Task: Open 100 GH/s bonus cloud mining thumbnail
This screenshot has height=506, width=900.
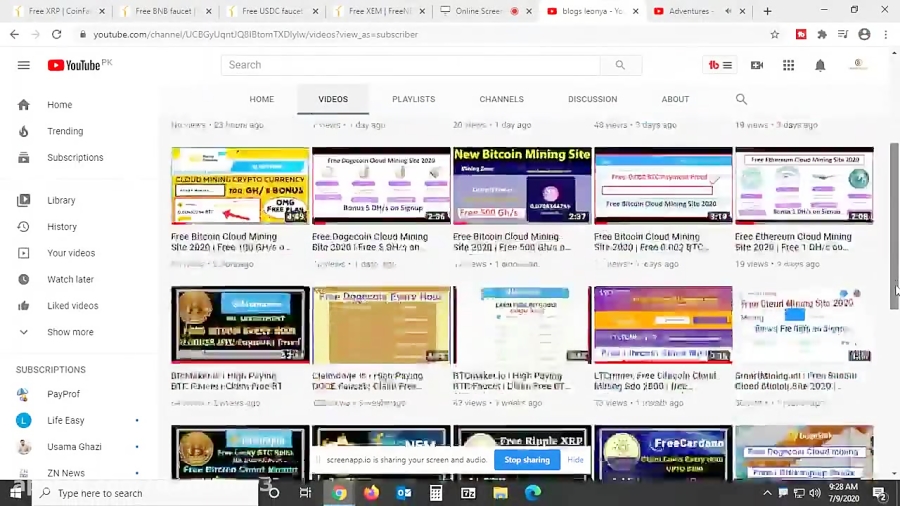Action: coord(240,186)
